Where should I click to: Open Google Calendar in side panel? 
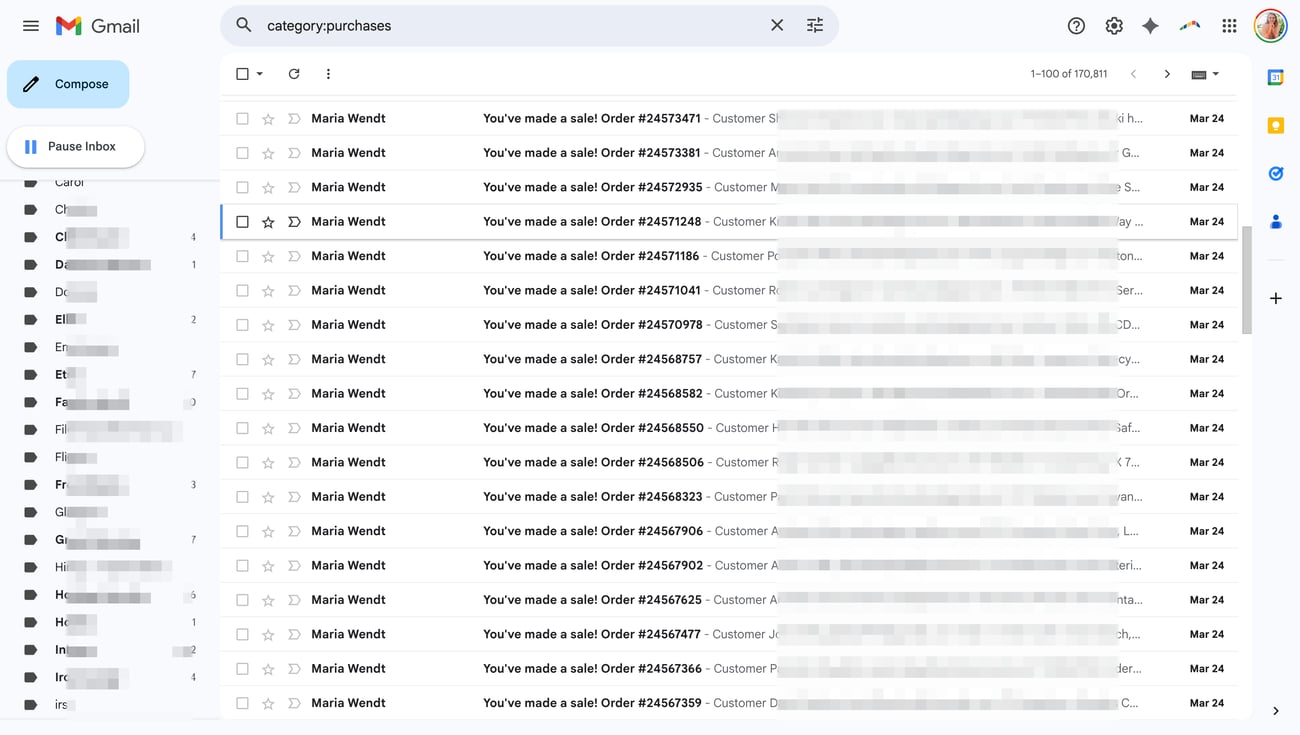(x=1275, y=78)
